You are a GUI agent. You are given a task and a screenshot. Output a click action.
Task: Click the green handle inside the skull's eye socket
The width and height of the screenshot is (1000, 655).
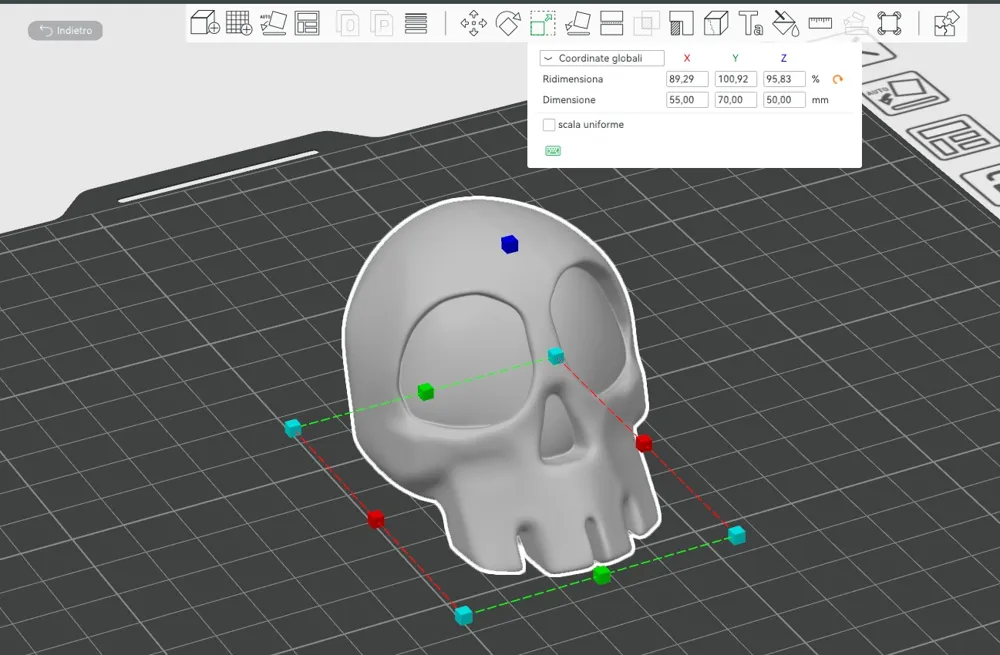425,391
